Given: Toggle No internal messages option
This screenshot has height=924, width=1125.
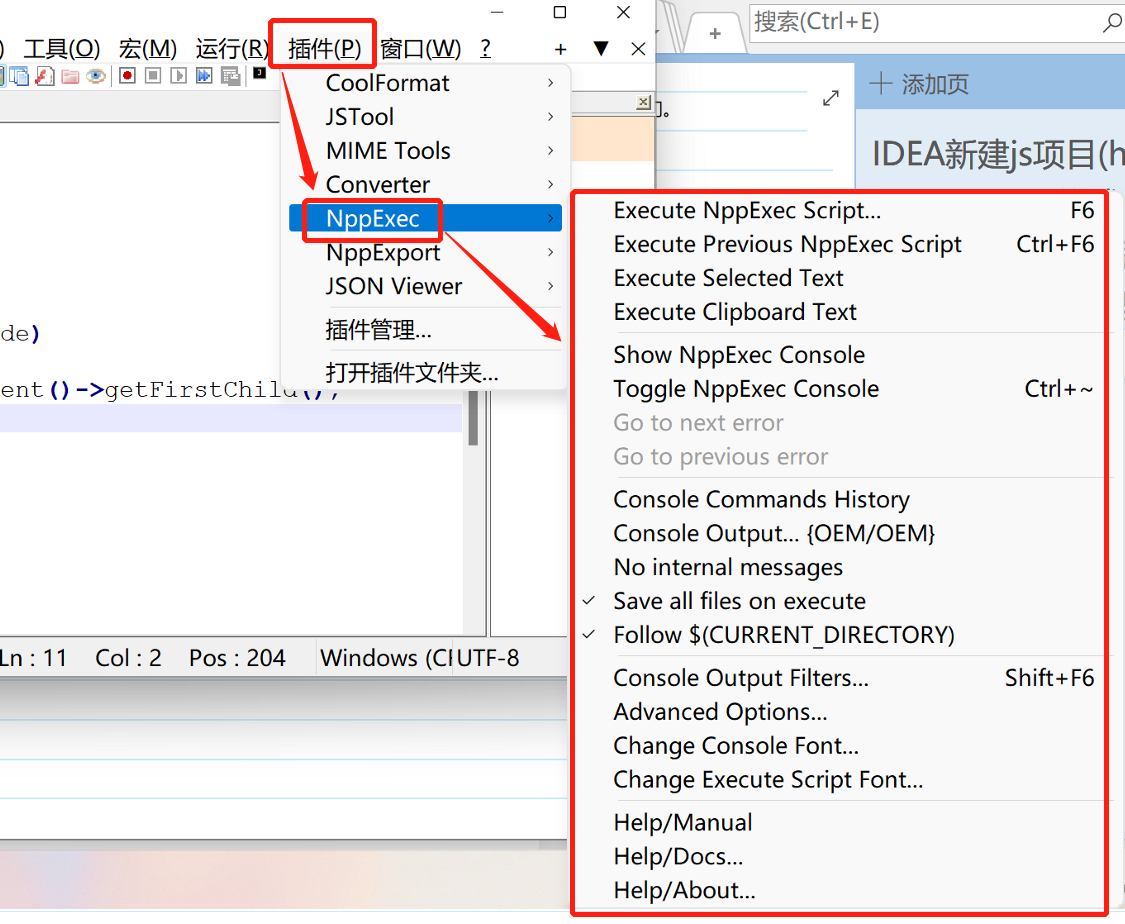Looking at the screenshot, I should click(x=728, y=567).
